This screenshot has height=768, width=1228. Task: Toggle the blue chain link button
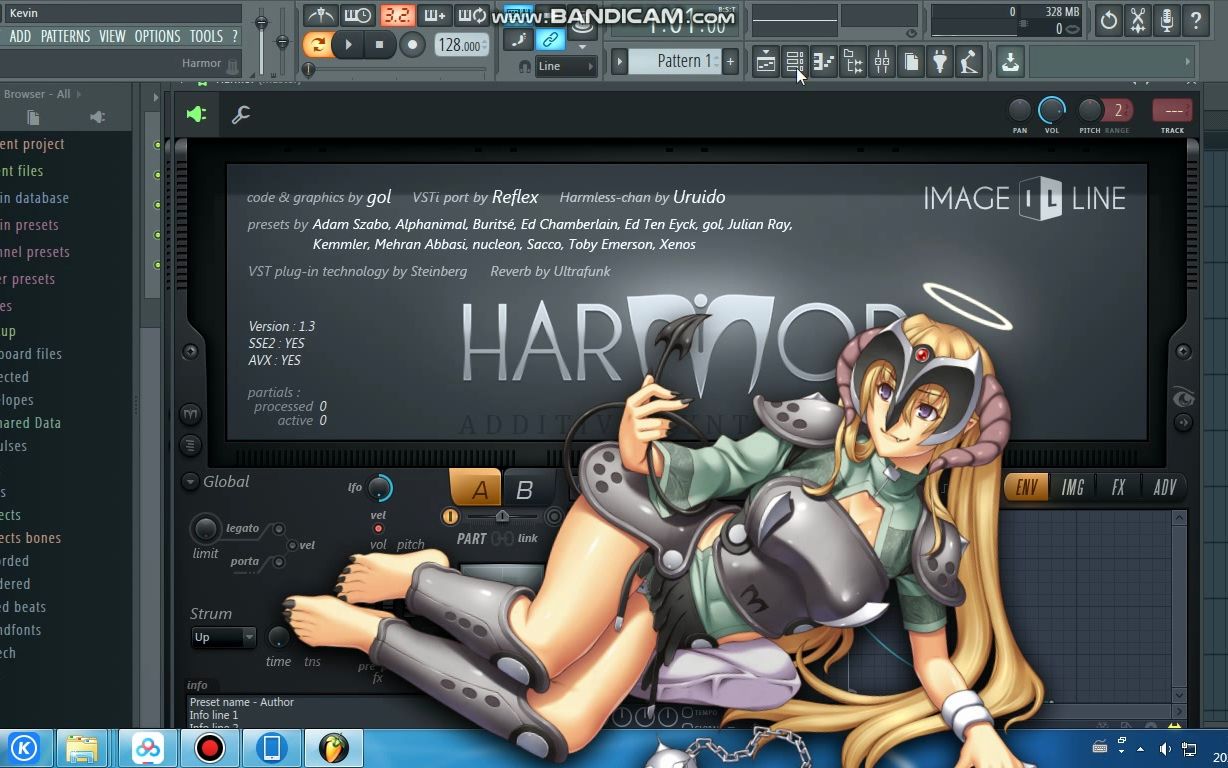click(x=549, y=40)
